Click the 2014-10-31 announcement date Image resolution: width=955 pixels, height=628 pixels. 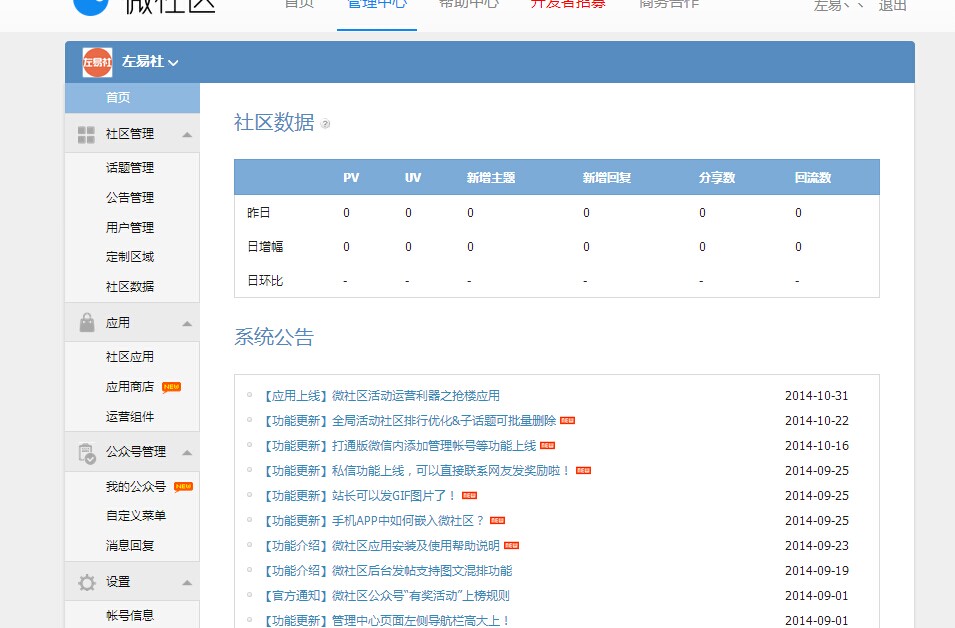[817, 396]
